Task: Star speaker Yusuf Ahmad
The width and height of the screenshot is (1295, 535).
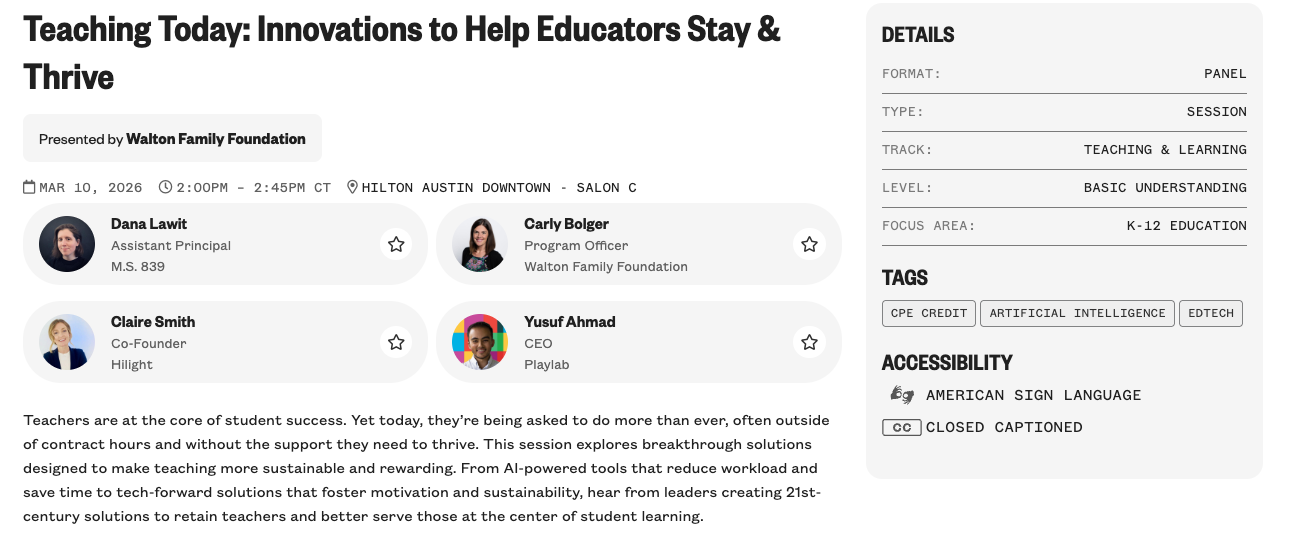Action: tap(809, 342)
